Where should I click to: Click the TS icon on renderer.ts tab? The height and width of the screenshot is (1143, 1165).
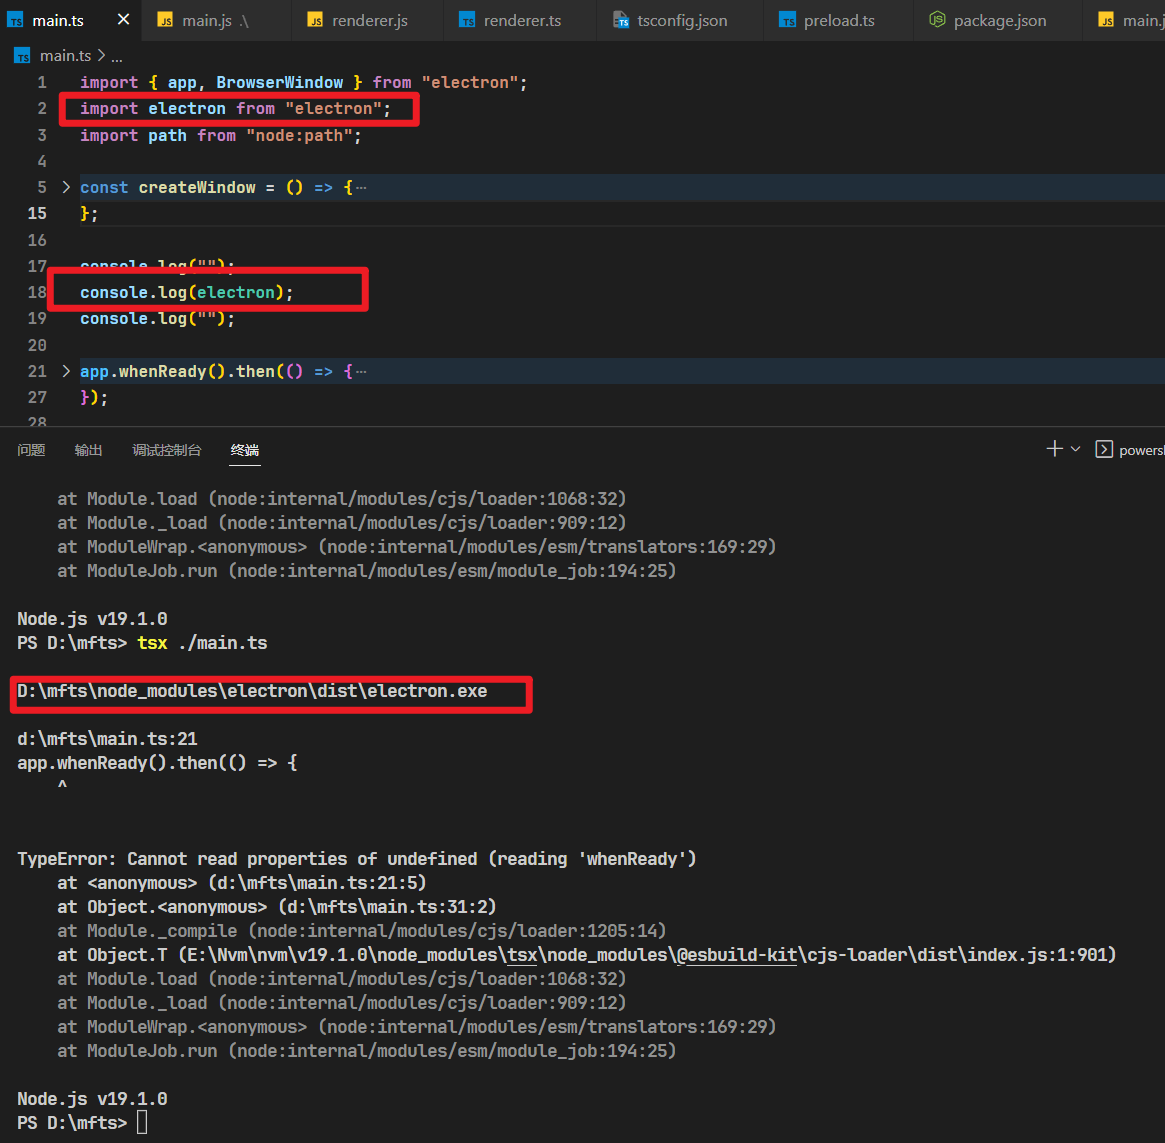pyautogui.click(x=467, y=21)
